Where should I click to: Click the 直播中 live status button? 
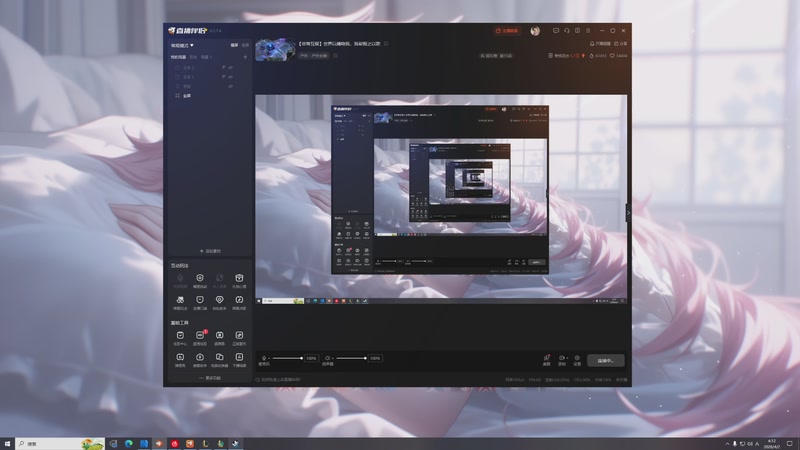click(606, 360)
